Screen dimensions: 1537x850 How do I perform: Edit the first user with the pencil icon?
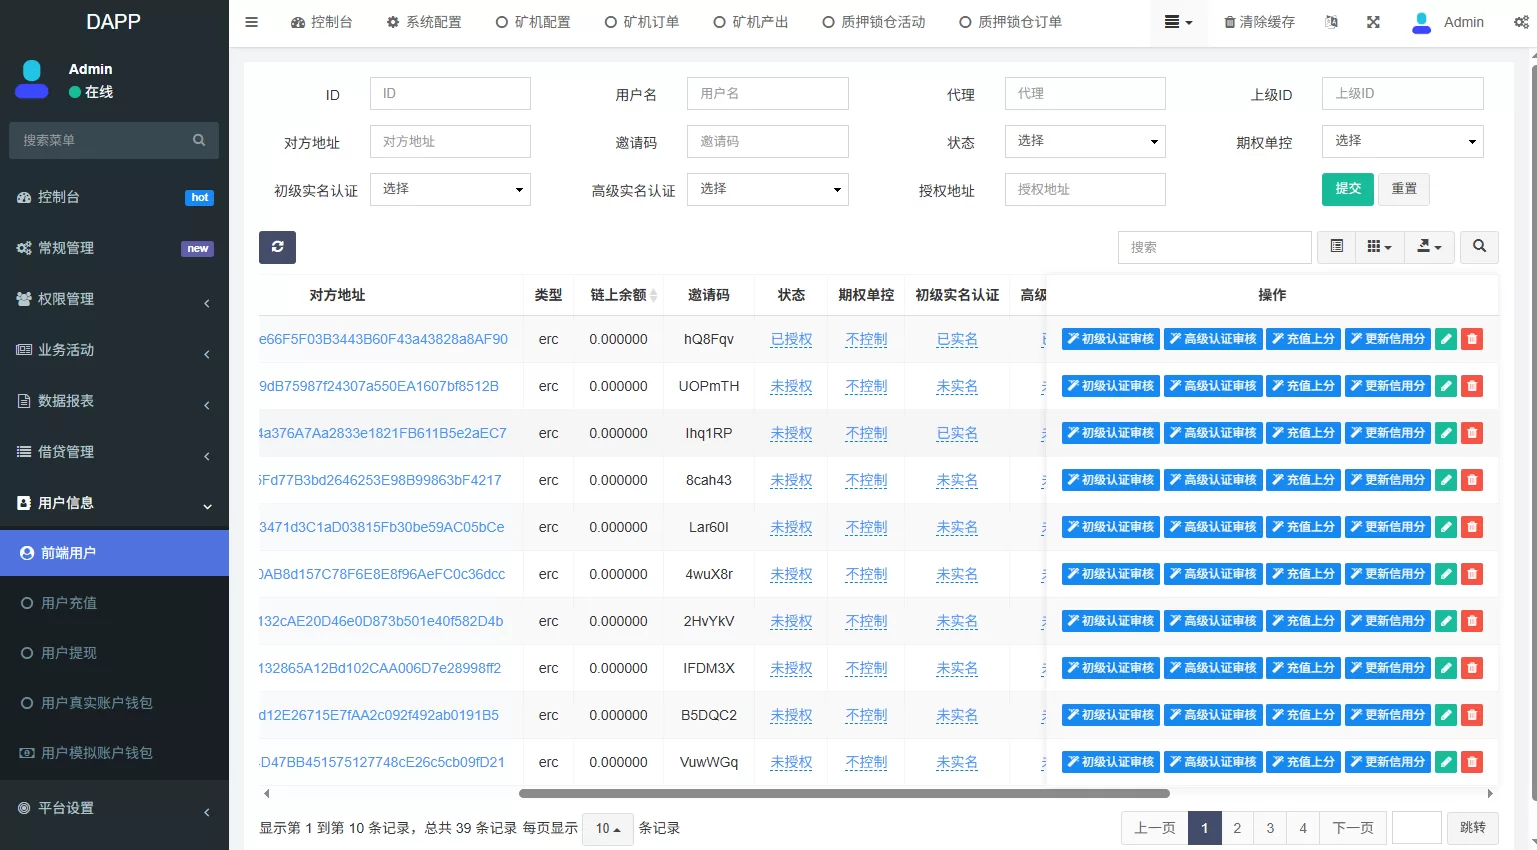pos(1445,338)
